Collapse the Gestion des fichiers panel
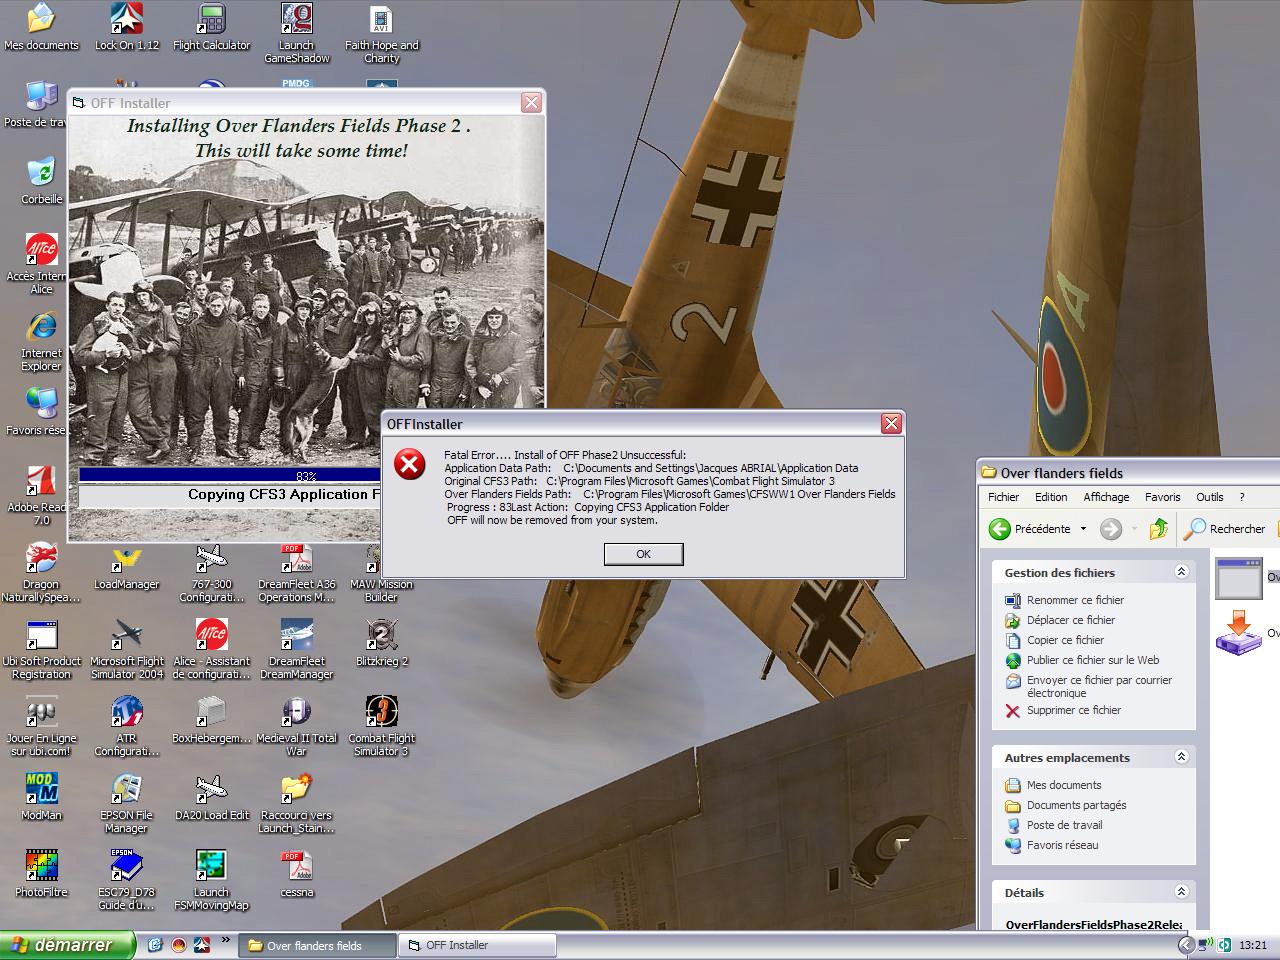 (1181, 572)
